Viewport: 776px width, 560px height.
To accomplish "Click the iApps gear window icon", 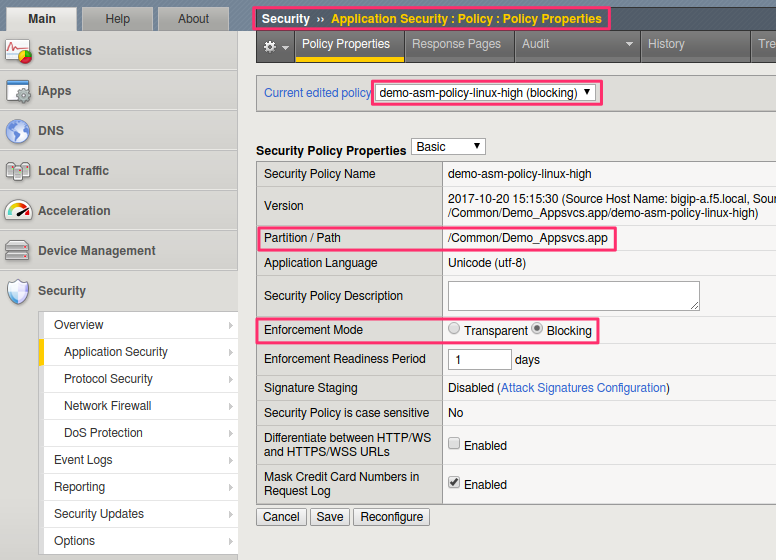I will tap(18, 91).
